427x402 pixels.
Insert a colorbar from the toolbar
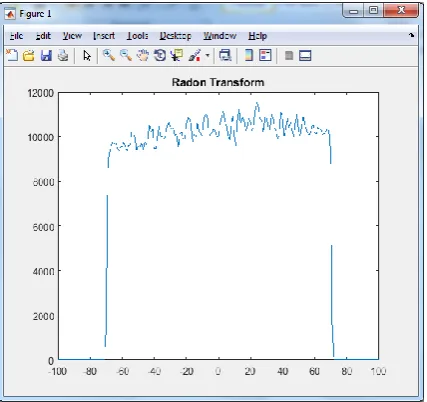pos(249,55)
